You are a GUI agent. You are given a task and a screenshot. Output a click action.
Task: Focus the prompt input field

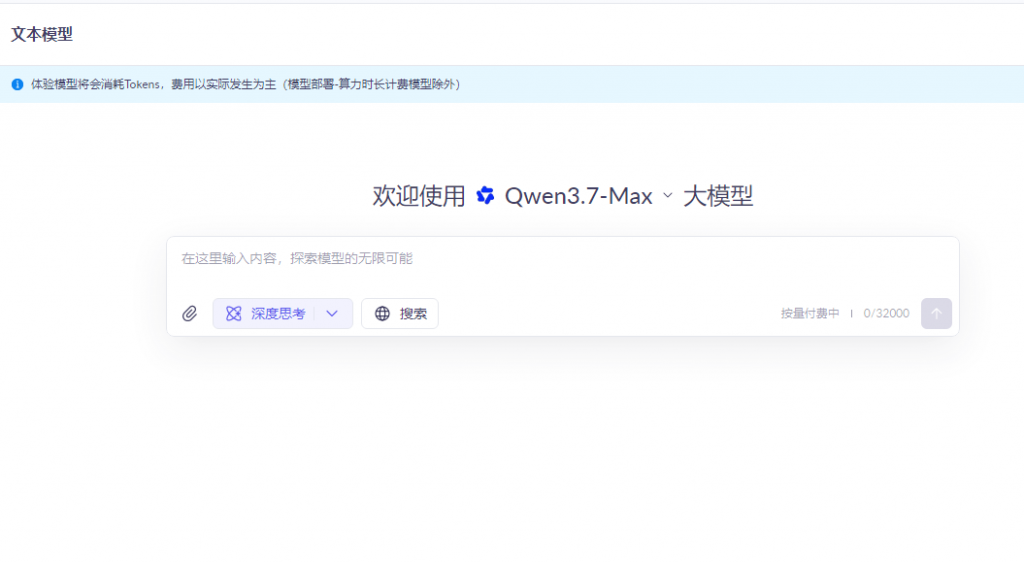[x=562, y=259]
